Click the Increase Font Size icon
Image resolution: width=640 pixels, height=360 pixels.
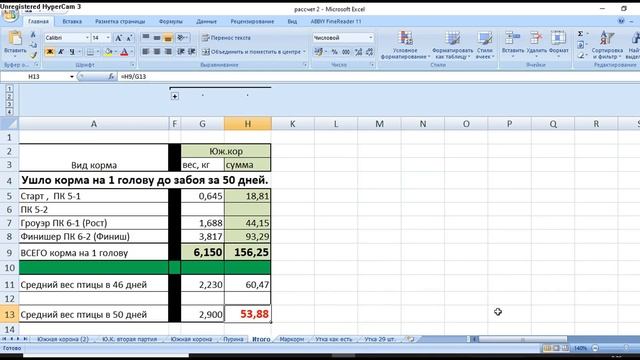pyautogui.click(x=118, y=38)
